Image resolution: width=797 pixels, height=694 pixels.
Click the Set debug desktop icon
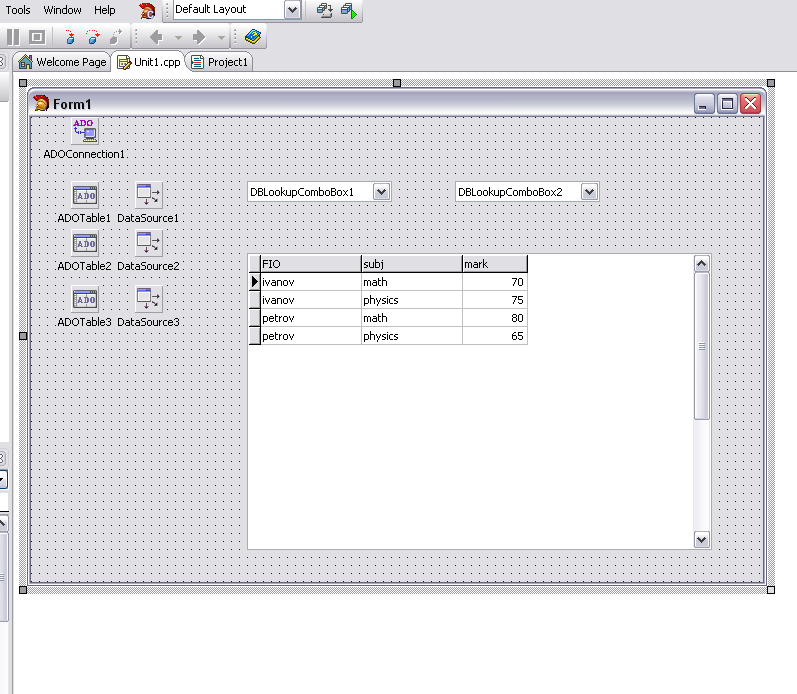347,10
